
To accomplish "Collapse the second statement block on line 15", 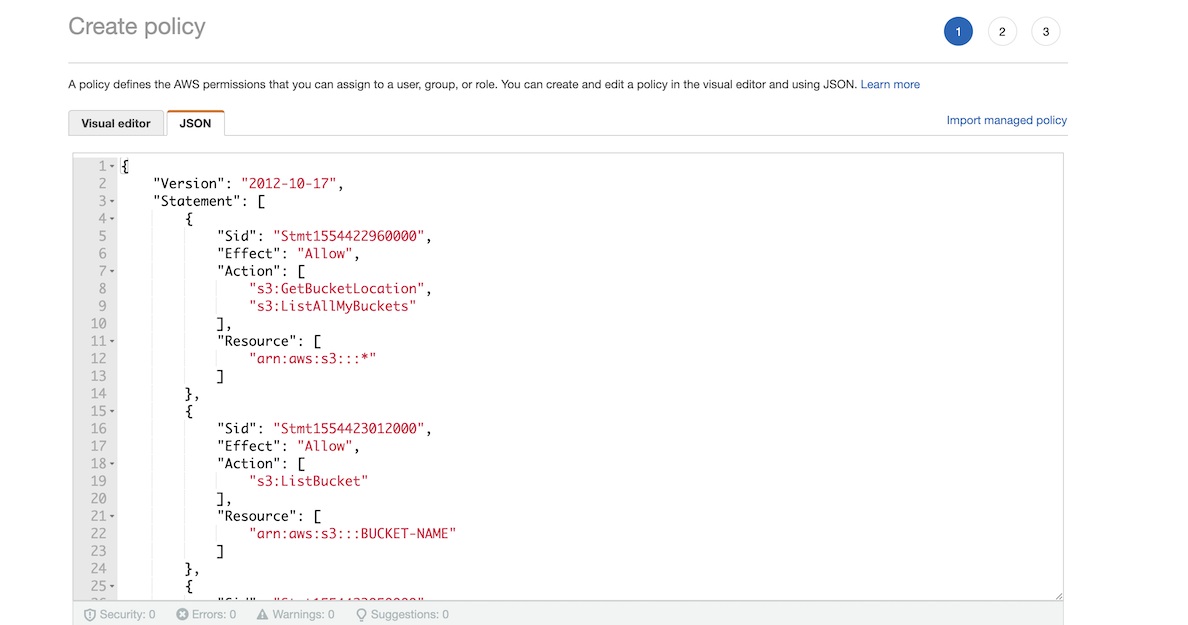I will pos(112,411).
